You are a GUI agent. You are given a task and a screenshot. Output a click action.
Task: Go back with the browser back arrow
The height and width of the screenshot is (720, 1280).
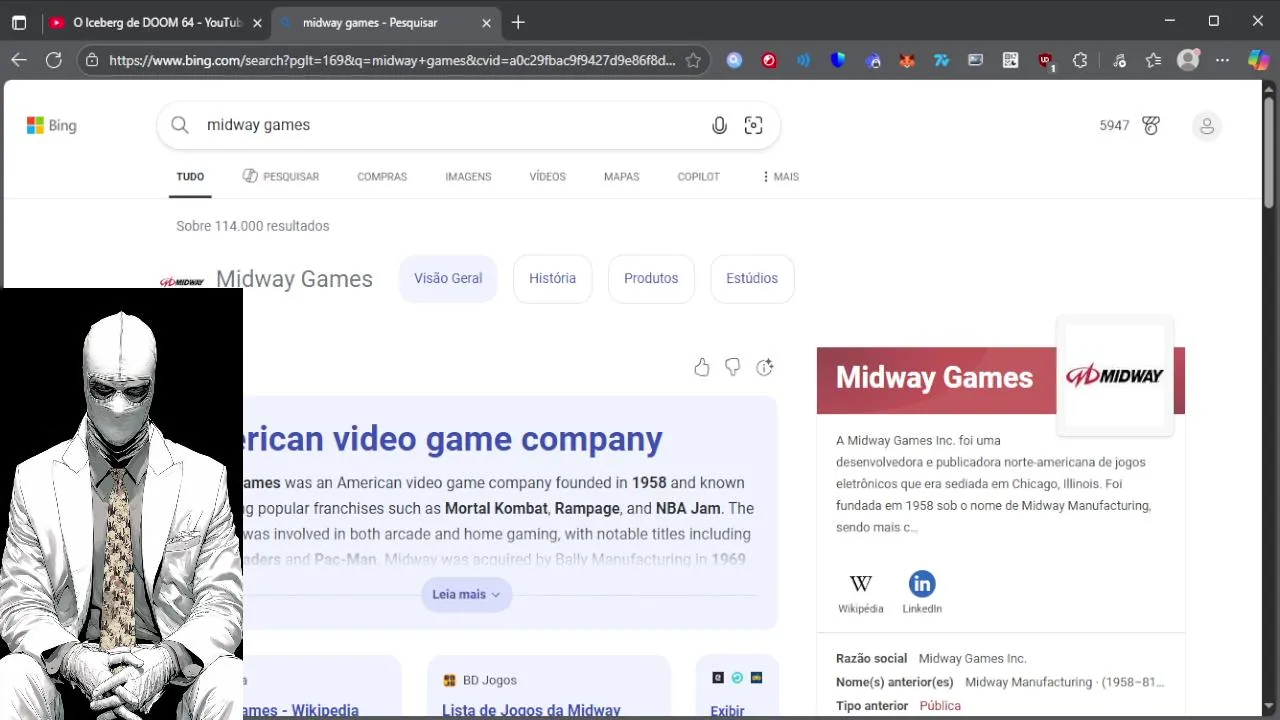click(x=19, y=60)
